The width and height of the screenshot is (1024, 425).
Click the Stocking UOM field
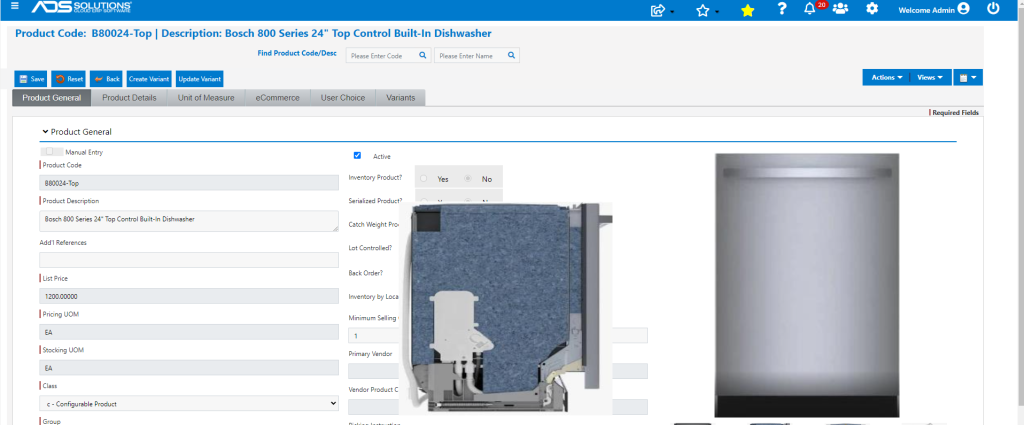click(x=189, y=368)
